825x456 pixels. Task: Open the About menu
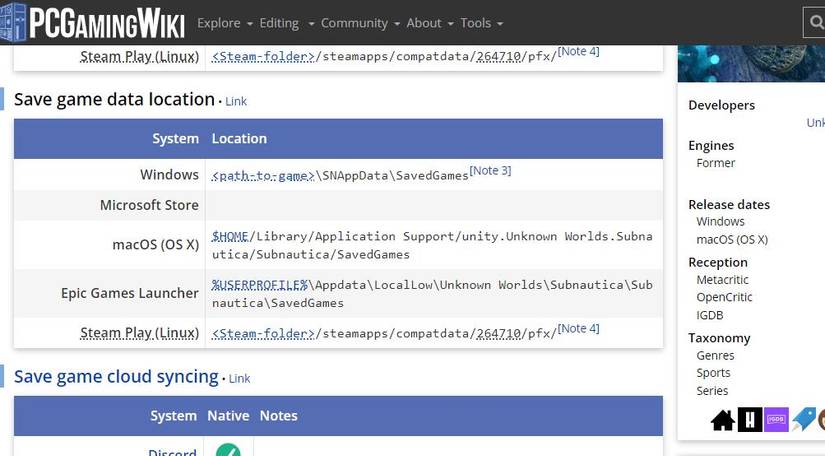(x=429, y=23)
